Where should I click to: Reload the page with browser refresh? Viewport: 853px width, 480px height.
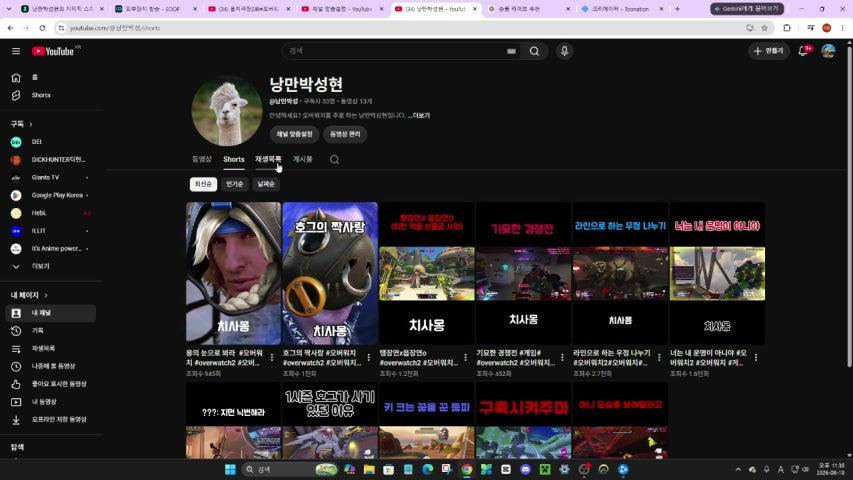(42, 28)
